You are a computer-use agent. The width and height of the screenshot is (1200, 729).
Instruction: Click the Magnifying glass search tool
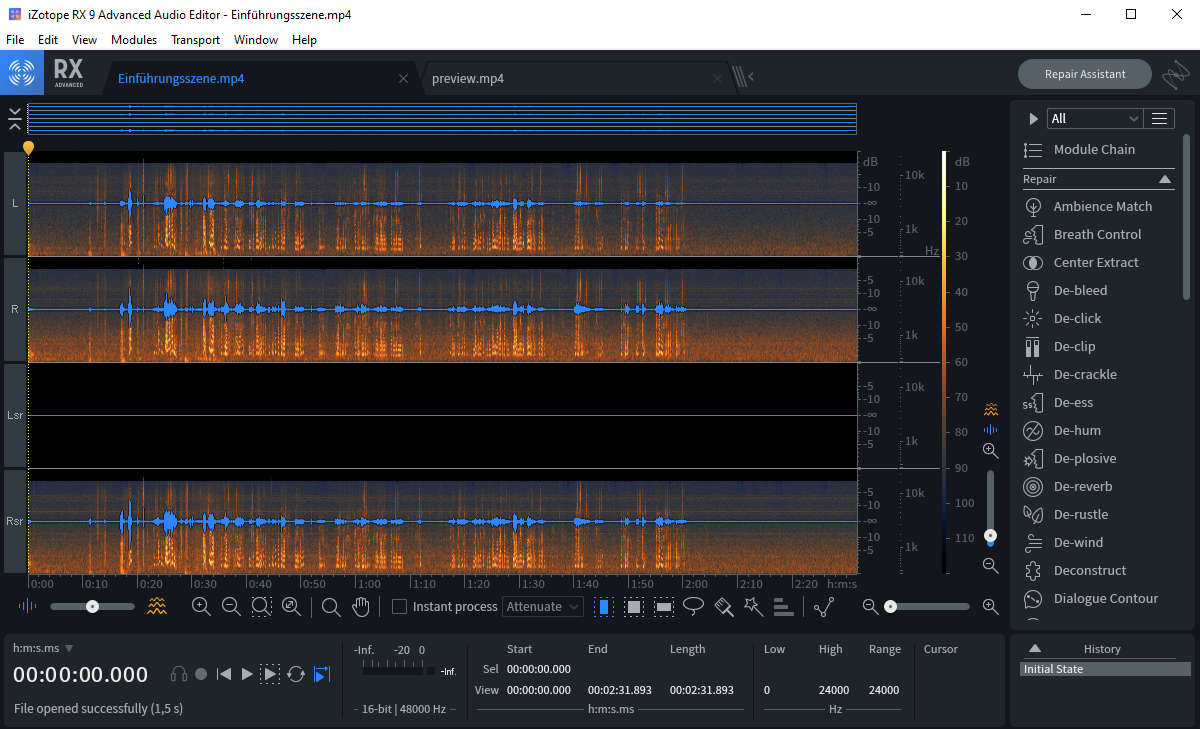click(330, 606)
